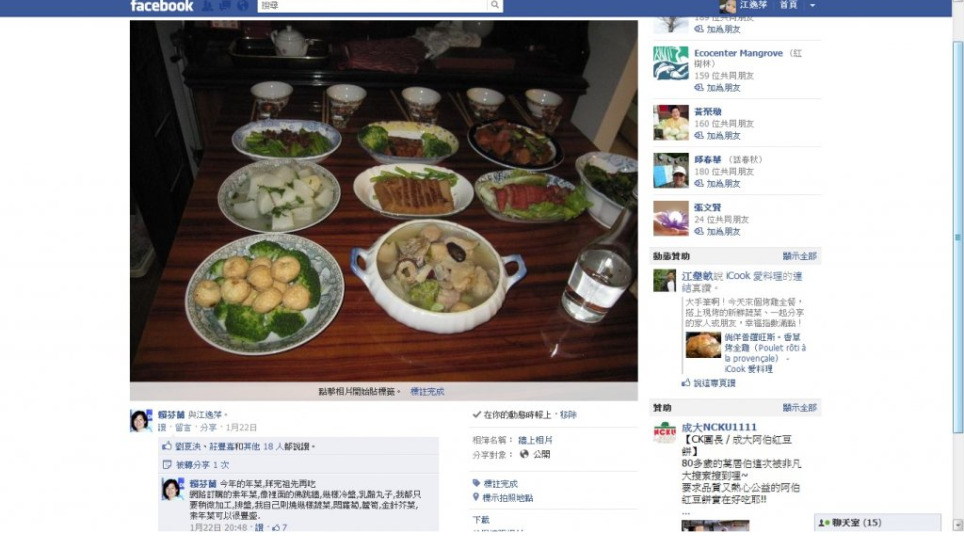964x540 pixels.
Task: Expand 顯示全部 for 贊助 section
Action: click(799, 408)
